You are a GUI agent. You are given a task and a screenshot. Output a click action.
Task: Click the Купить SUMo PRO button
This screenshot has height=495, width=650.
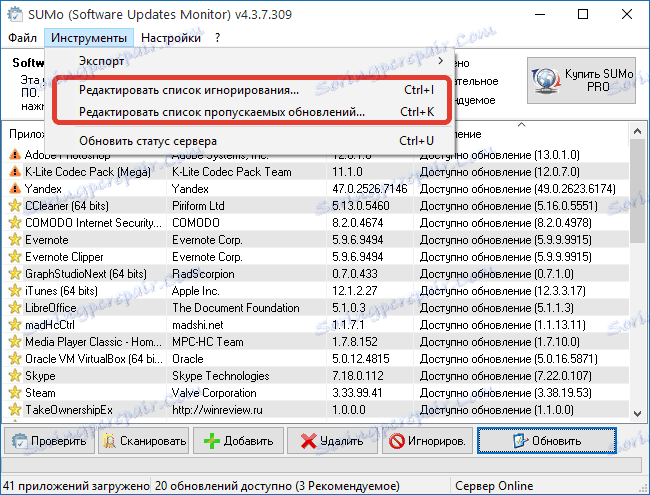[x=581, y=80]
